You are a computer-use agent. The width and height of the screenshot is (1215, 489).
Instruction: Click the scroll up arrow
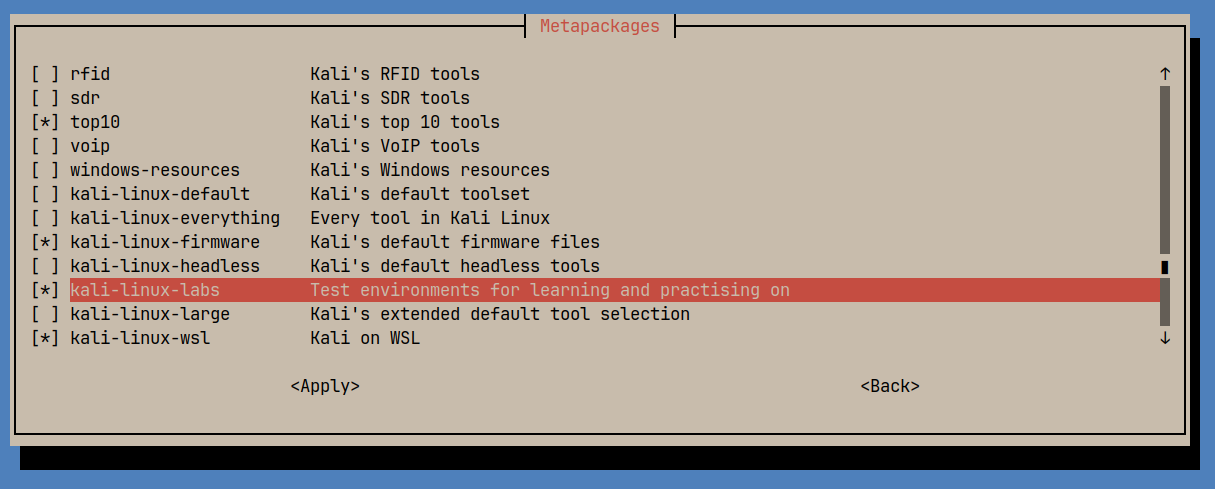1165,74
